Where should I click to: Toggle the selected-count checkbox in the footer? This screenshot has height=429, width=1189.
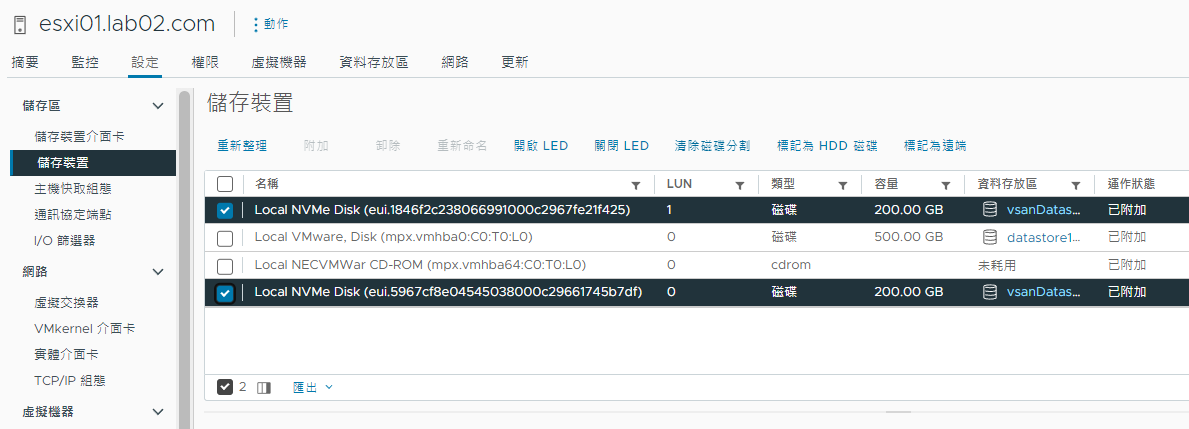(224, 387)
